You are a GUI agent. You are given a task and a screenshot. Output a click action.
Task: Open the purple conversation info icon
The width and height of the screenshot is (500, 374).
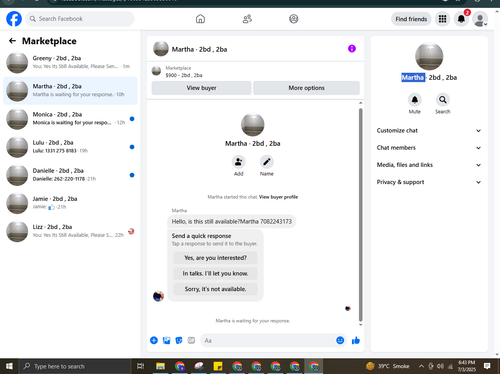[352, 49]
